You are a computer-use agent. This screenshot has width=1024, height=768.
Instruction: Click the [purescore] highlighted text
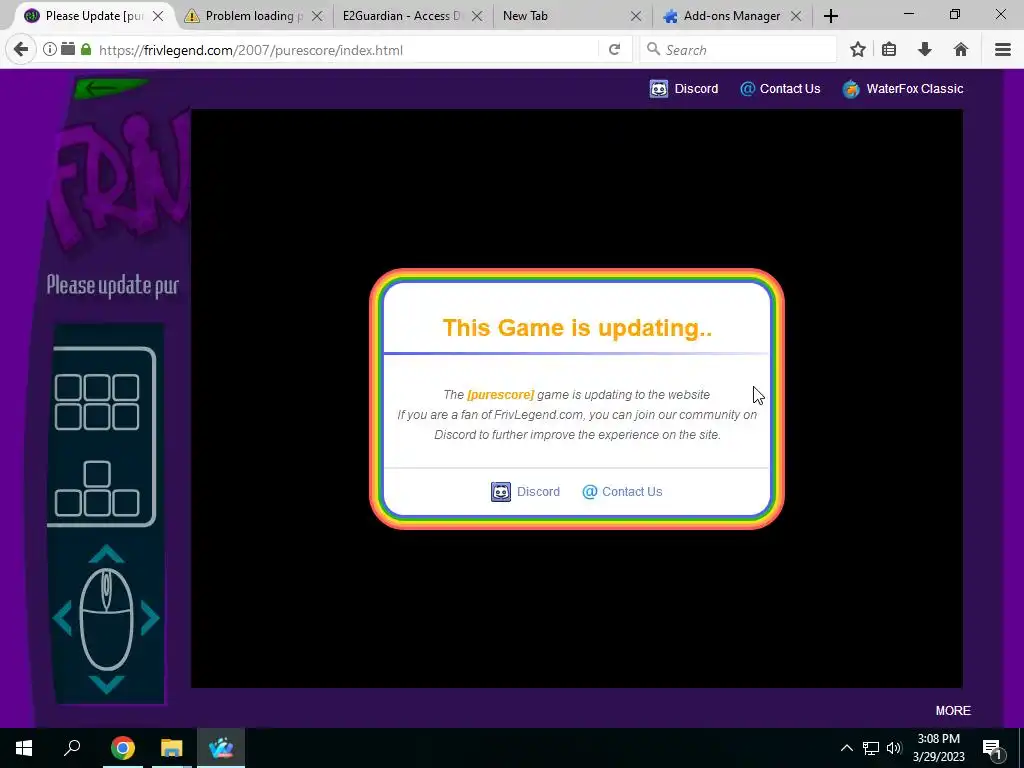tap(500, 394)
